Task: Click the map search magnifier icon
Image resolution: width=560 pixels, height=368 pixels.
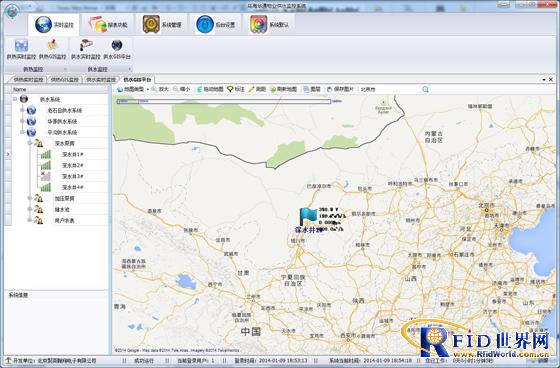Action: [425, 89]
